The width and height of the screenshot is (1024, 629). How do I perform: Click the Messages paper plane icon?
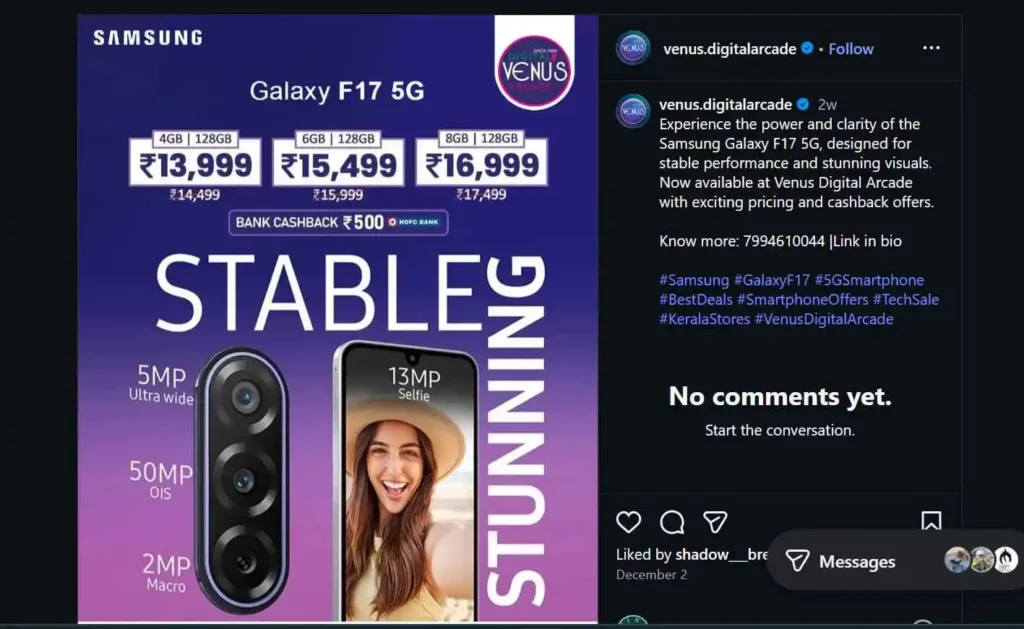(x=797, y=561)
